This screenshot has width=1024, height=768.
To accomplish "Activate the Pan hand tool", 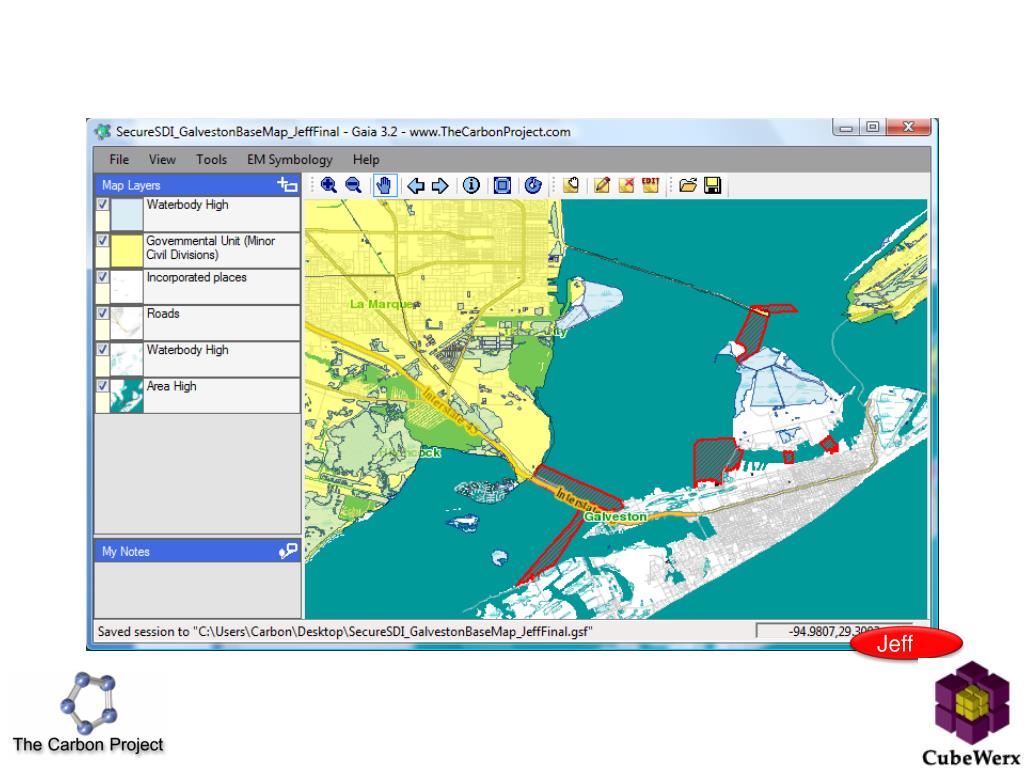I will [385, 185].
